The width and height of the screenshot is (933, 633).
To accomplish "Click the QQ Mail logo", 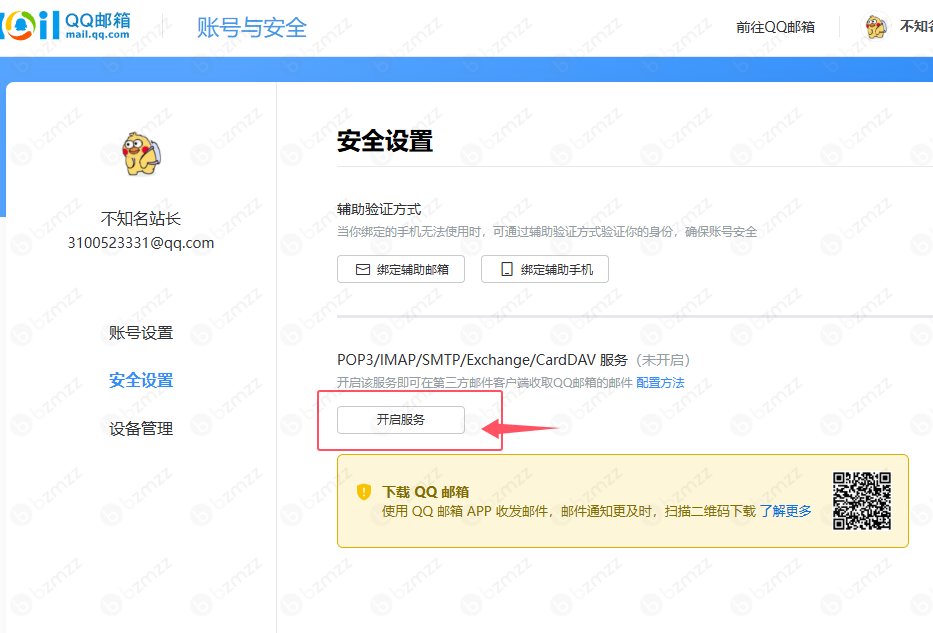I will (x=65, y=26).
